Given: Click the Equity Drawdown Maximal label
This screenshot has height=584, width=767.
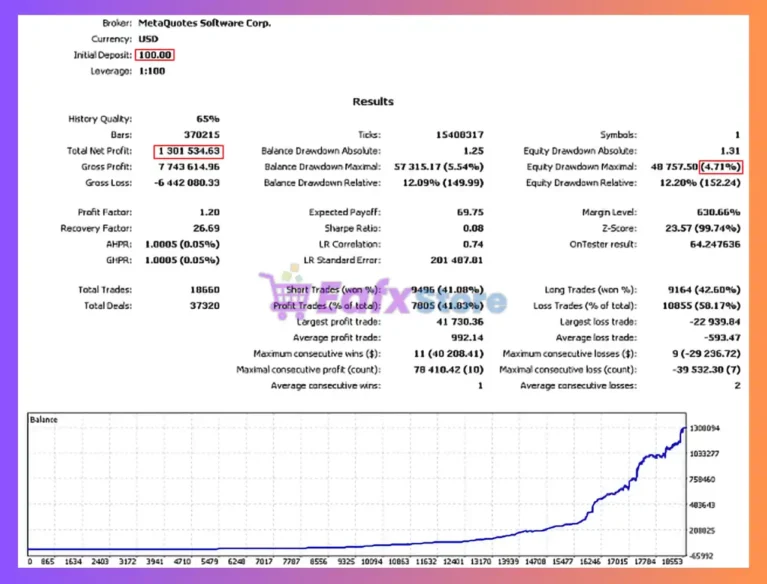Looking at the screenshot, I should tap(582, 167).
